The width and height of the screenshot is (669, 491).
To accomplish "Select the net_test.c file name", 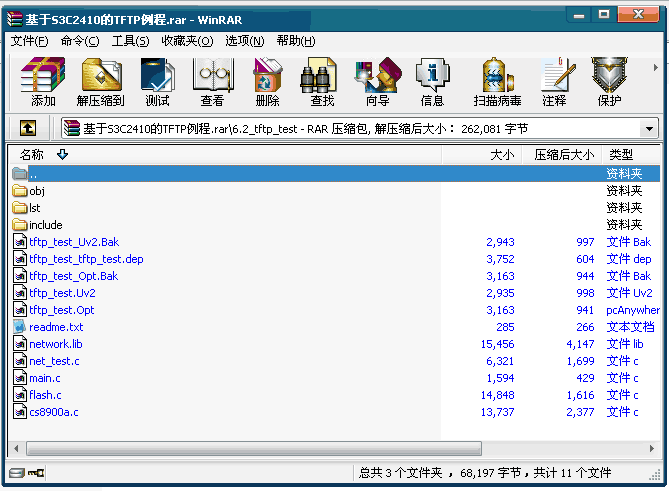I will click(x=54, y=361).
